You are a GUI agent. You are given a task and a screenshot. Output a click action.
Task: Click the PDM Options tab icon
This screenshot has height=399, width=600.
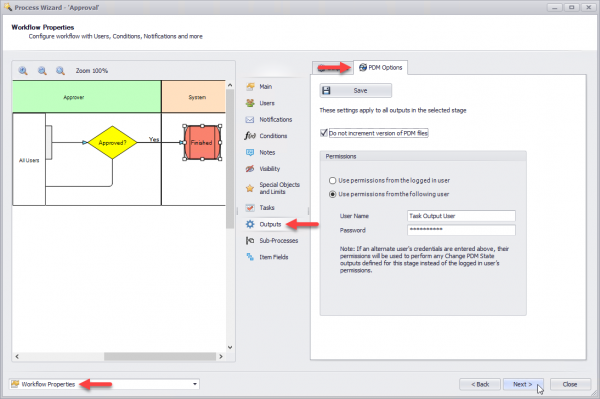(x=363, y=68)
